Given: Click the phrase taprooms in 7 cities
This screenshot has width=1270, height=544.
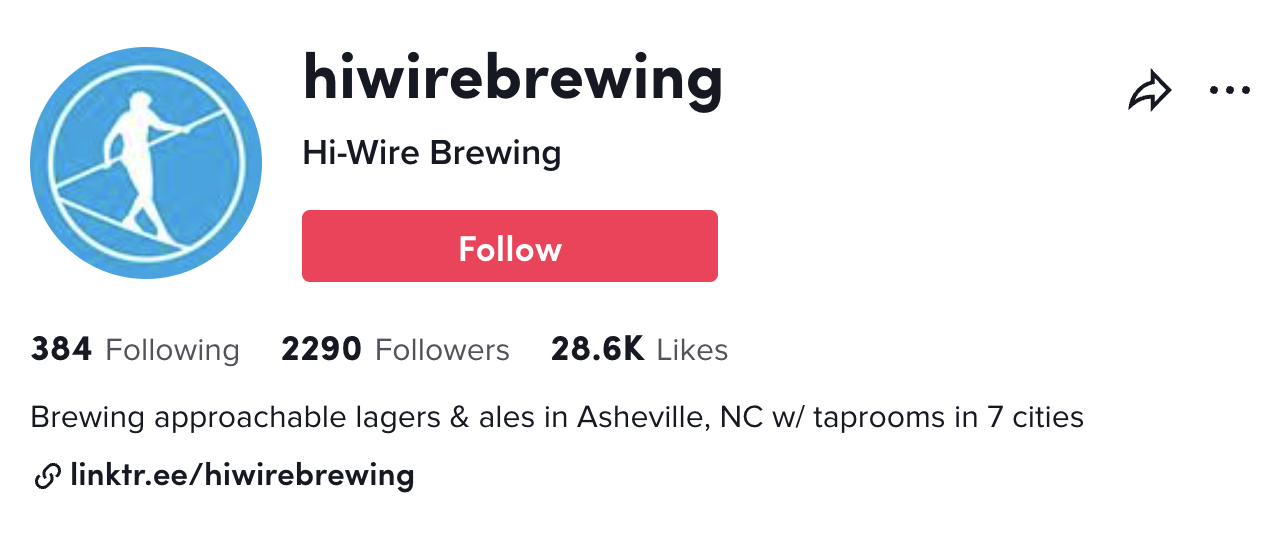Looking at the screenshot, I should (948, 416).
